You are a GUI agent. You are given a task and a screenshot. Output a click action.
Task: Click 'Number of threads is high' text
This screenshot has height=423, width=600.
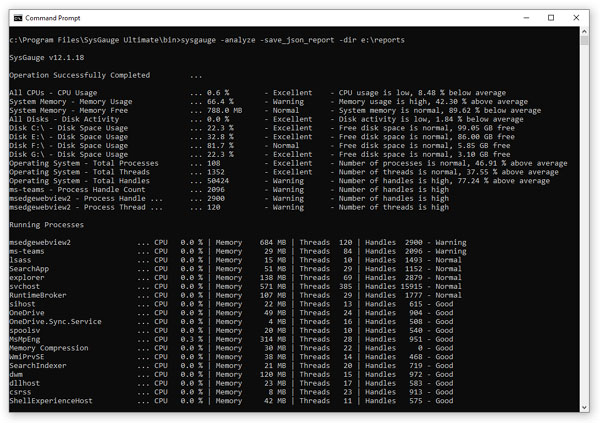[394, 207]
